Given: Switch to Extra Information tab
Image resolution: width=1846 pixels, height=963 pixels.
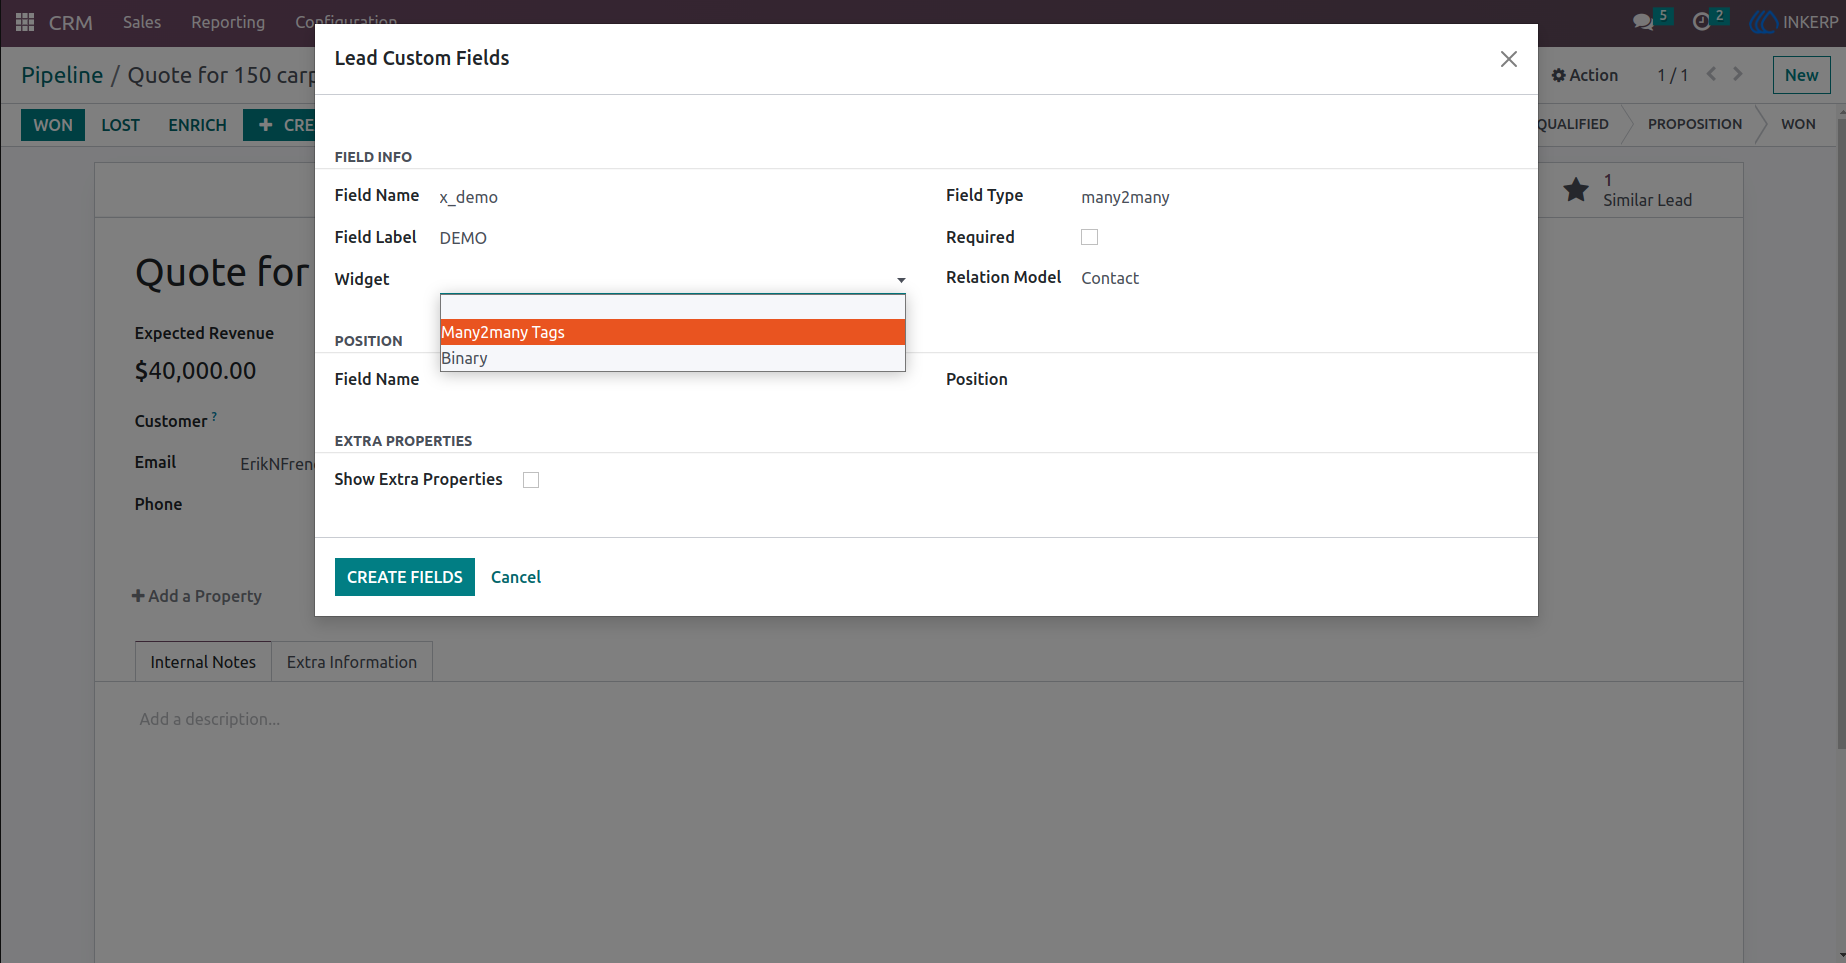Looking at the screenshot, I should 352,662.
